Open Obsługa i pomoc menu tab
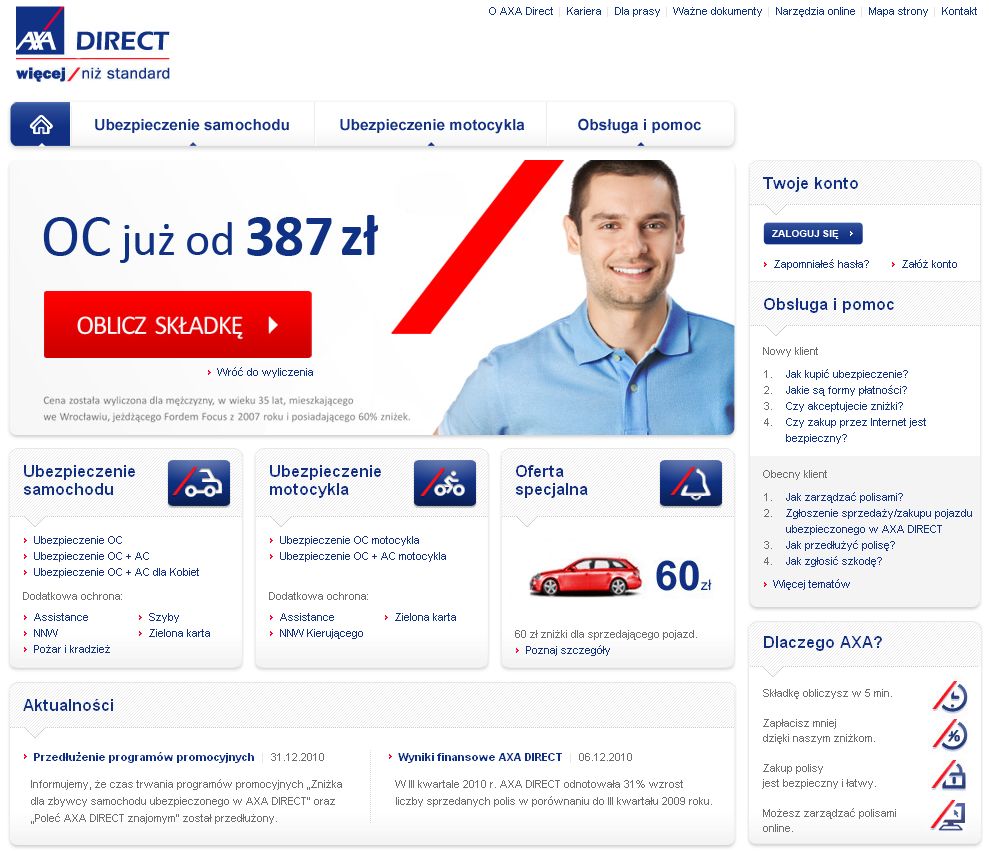 coord(639,125)
